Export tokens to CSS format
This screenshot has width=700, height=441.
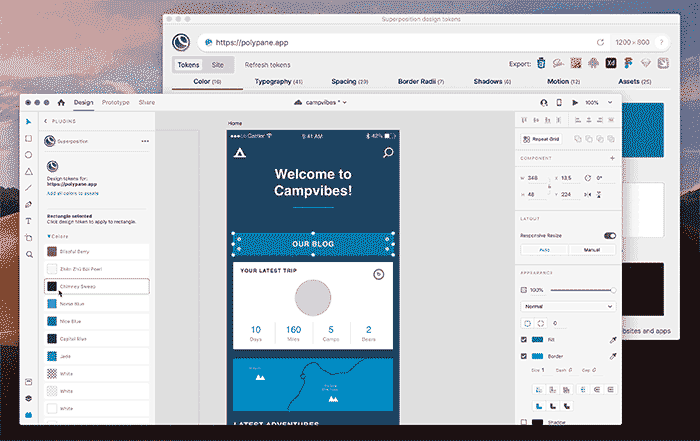point(541,64)
